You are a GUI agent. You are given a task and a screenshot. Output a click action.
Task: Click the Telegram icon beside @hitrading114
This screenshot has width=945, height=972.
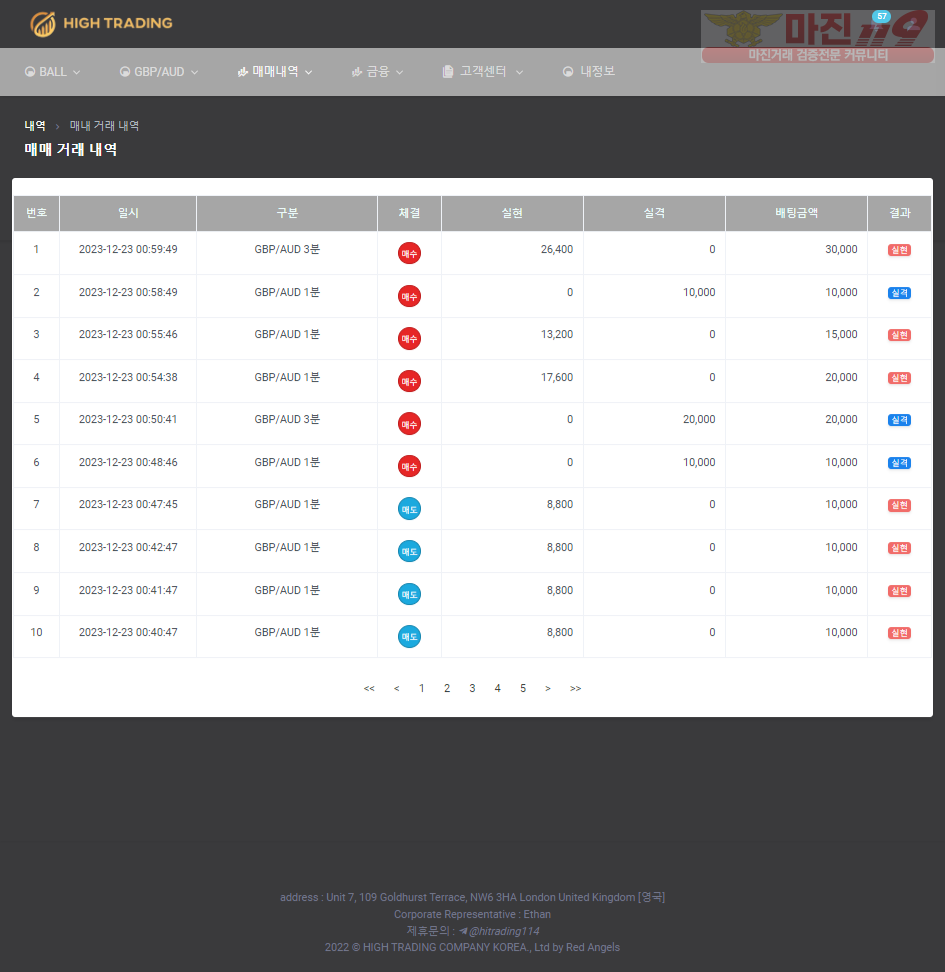pyautogui.click(x=463, y=931)
